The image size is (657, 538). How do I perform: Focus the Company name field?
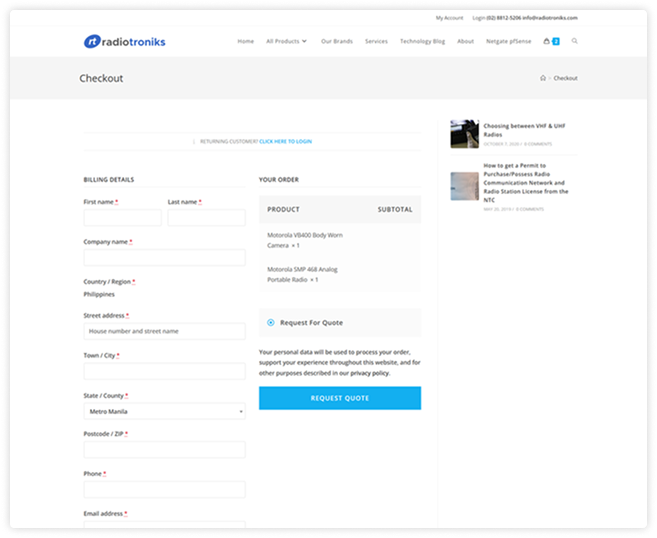(164, 258)
